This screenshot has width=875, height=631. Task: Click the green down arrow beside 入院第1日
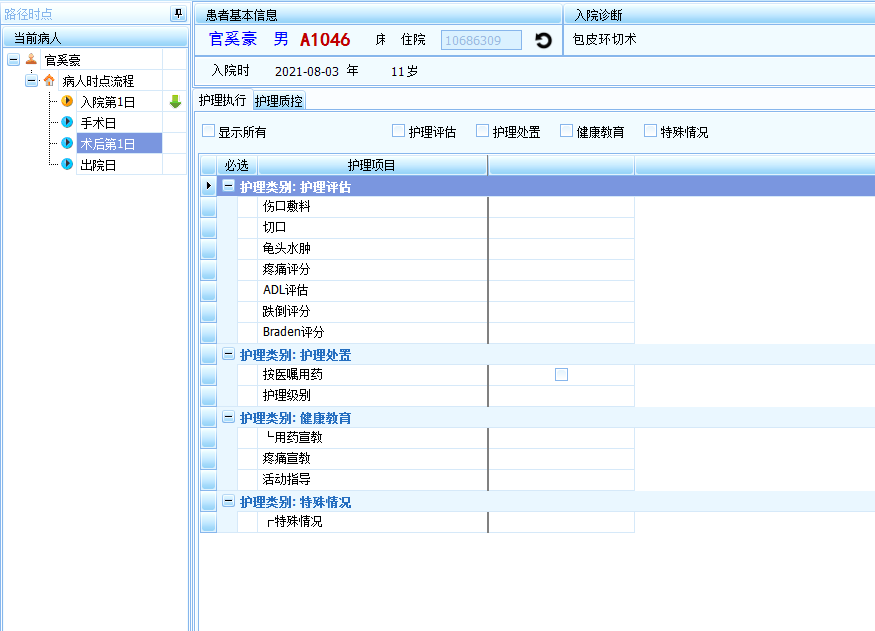175,101
